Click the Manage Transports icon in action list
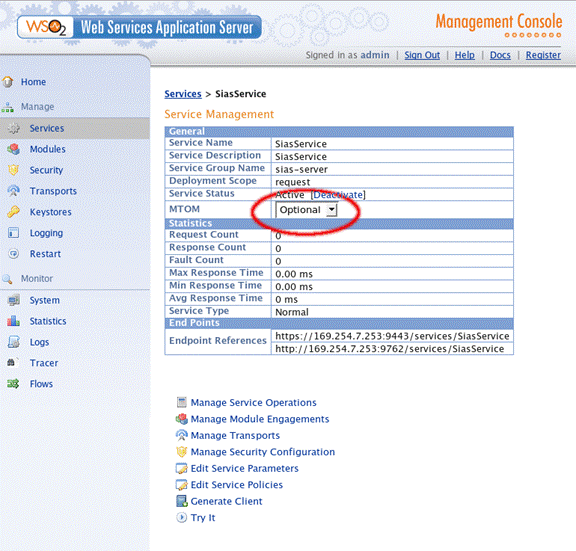Viewport: 576px width, 551px height. [181, 435]
